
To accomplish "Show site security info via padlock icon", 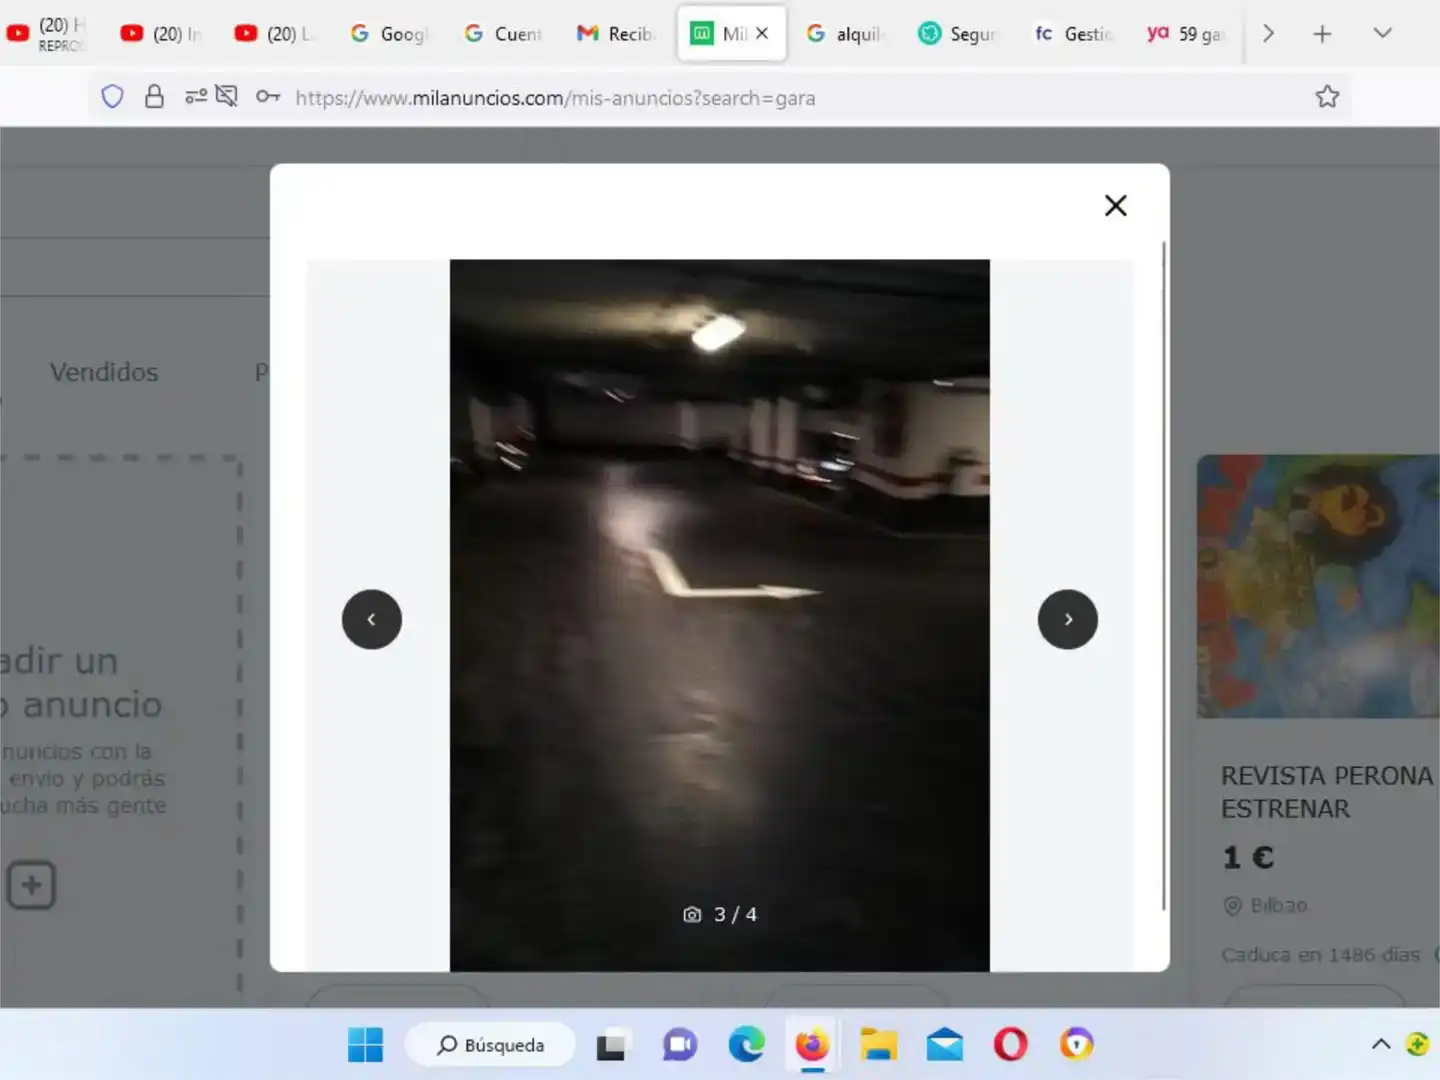I will point(154,97).
